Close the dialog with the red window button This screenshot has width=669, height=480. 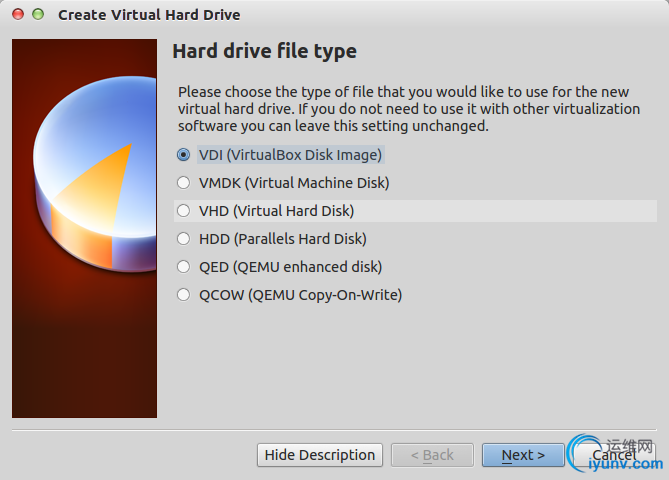pos(16,15)
